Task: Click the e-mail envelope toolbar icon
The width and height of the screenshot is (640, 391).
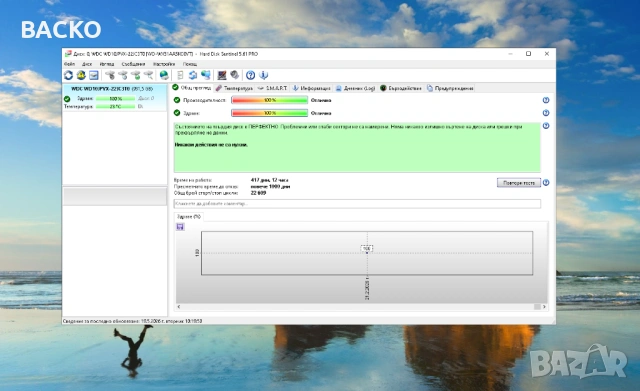Action: 94,75
